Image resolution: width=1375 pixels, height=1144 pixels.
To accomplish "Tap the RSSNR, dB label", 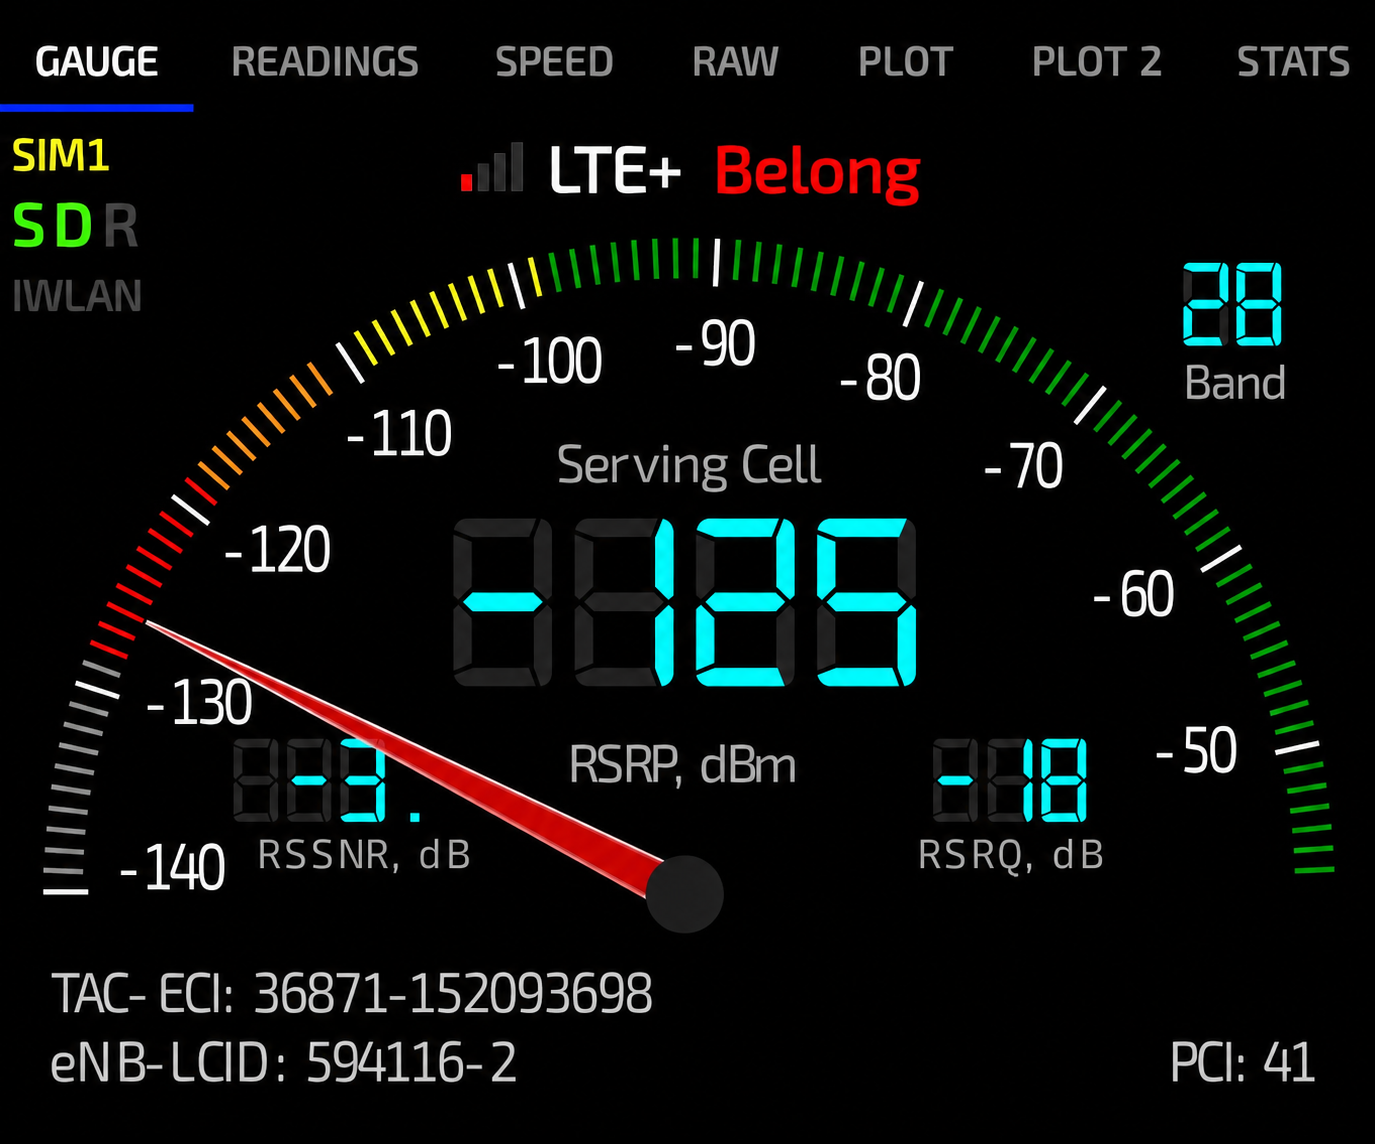I will tap(364, 855).
